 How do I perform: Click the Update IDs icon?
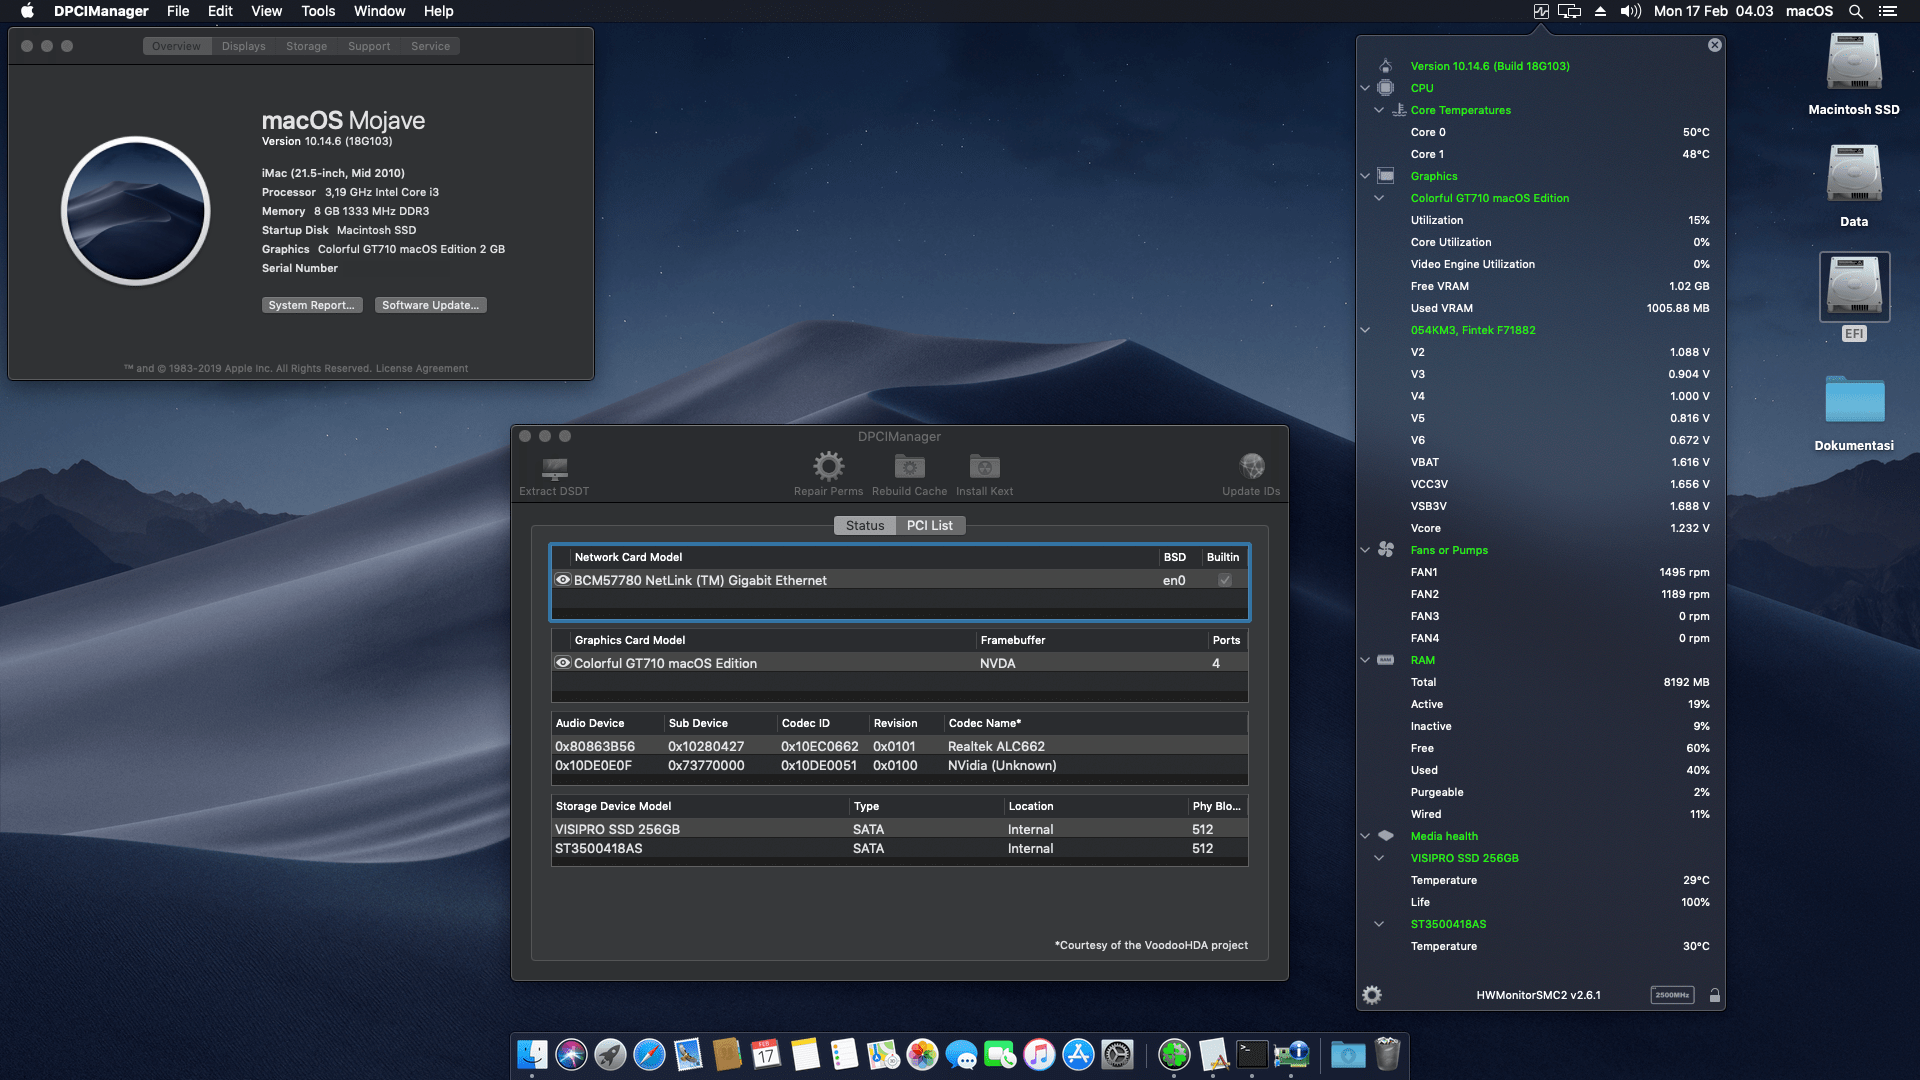[x=1251, y=466]
